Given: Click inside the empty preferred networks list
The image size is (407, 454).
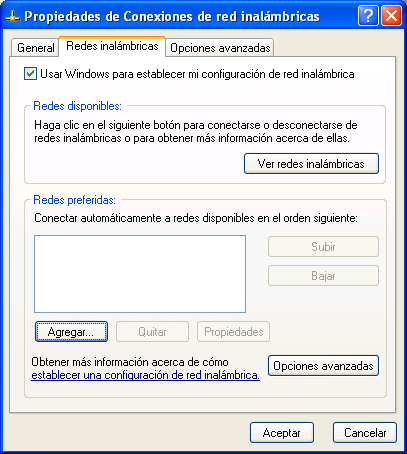Looking at the screenshot, I should click(x=140, y=274).
